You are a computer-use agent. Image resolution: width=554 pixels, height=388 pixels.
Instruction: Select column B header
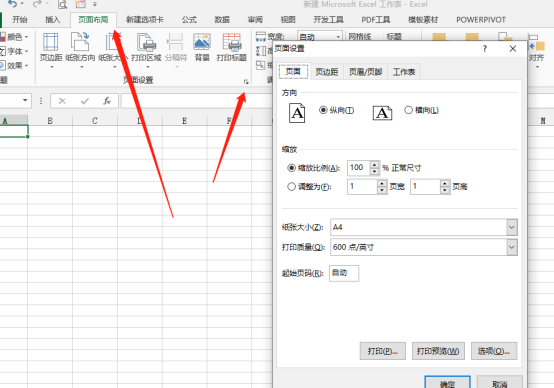pos(50,121)
